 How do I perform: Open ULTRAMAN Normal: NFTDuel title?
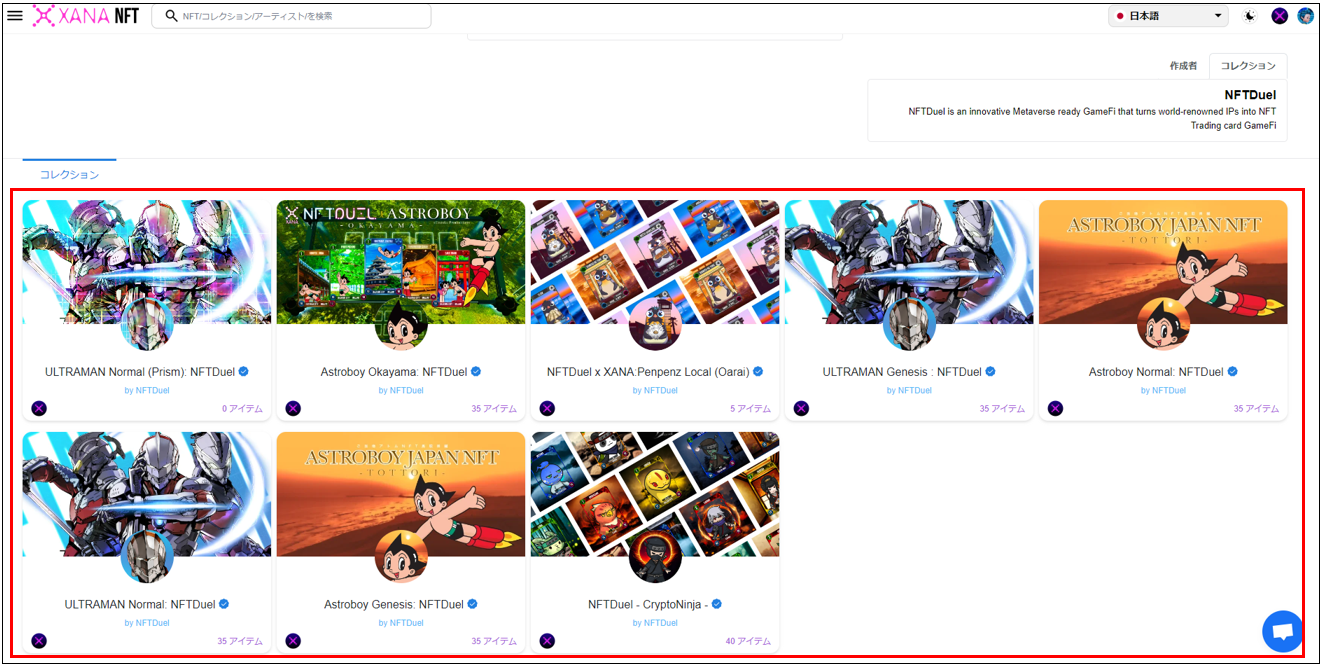coord(140,604)
